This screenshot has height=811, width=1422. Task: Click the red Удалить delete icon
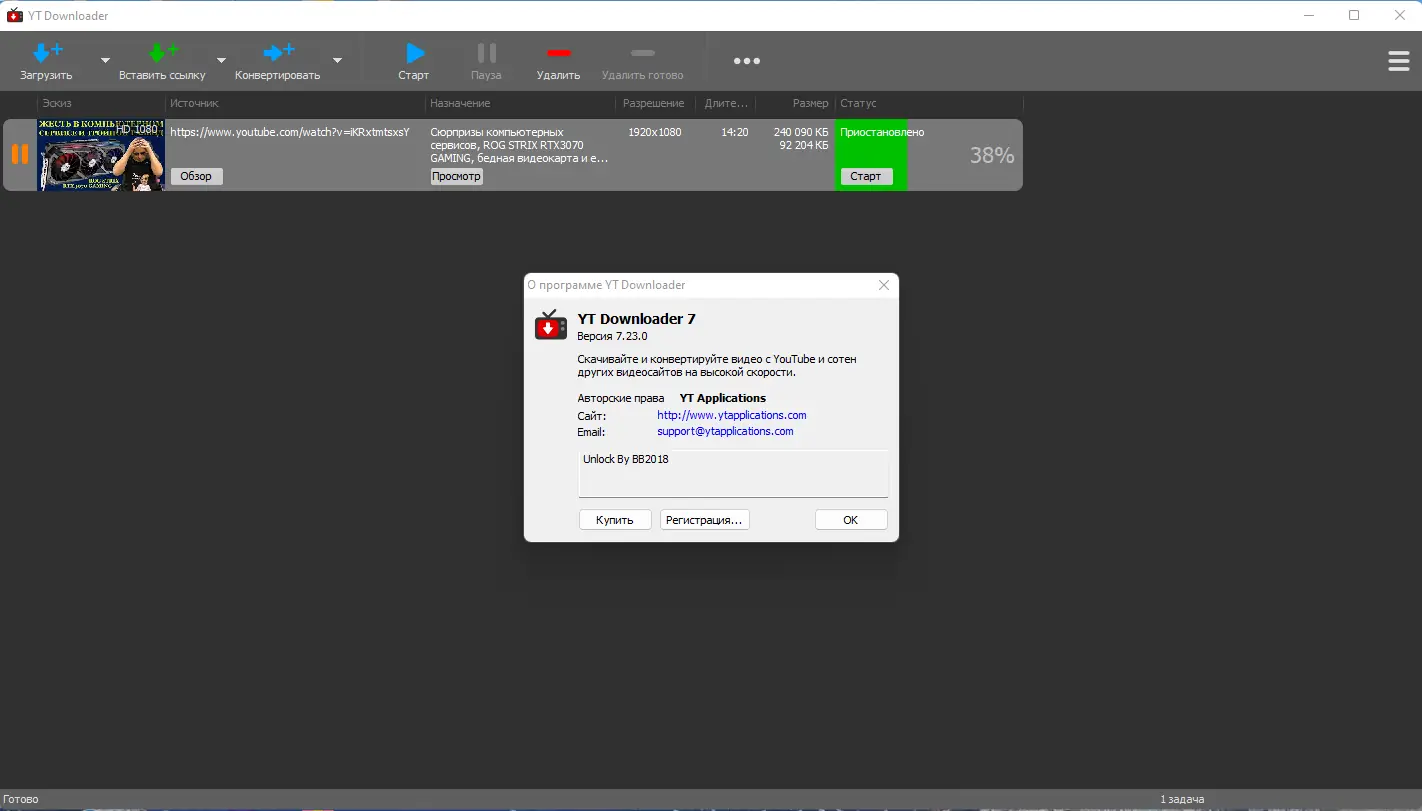pyautogui.click(x=559, y=53)
